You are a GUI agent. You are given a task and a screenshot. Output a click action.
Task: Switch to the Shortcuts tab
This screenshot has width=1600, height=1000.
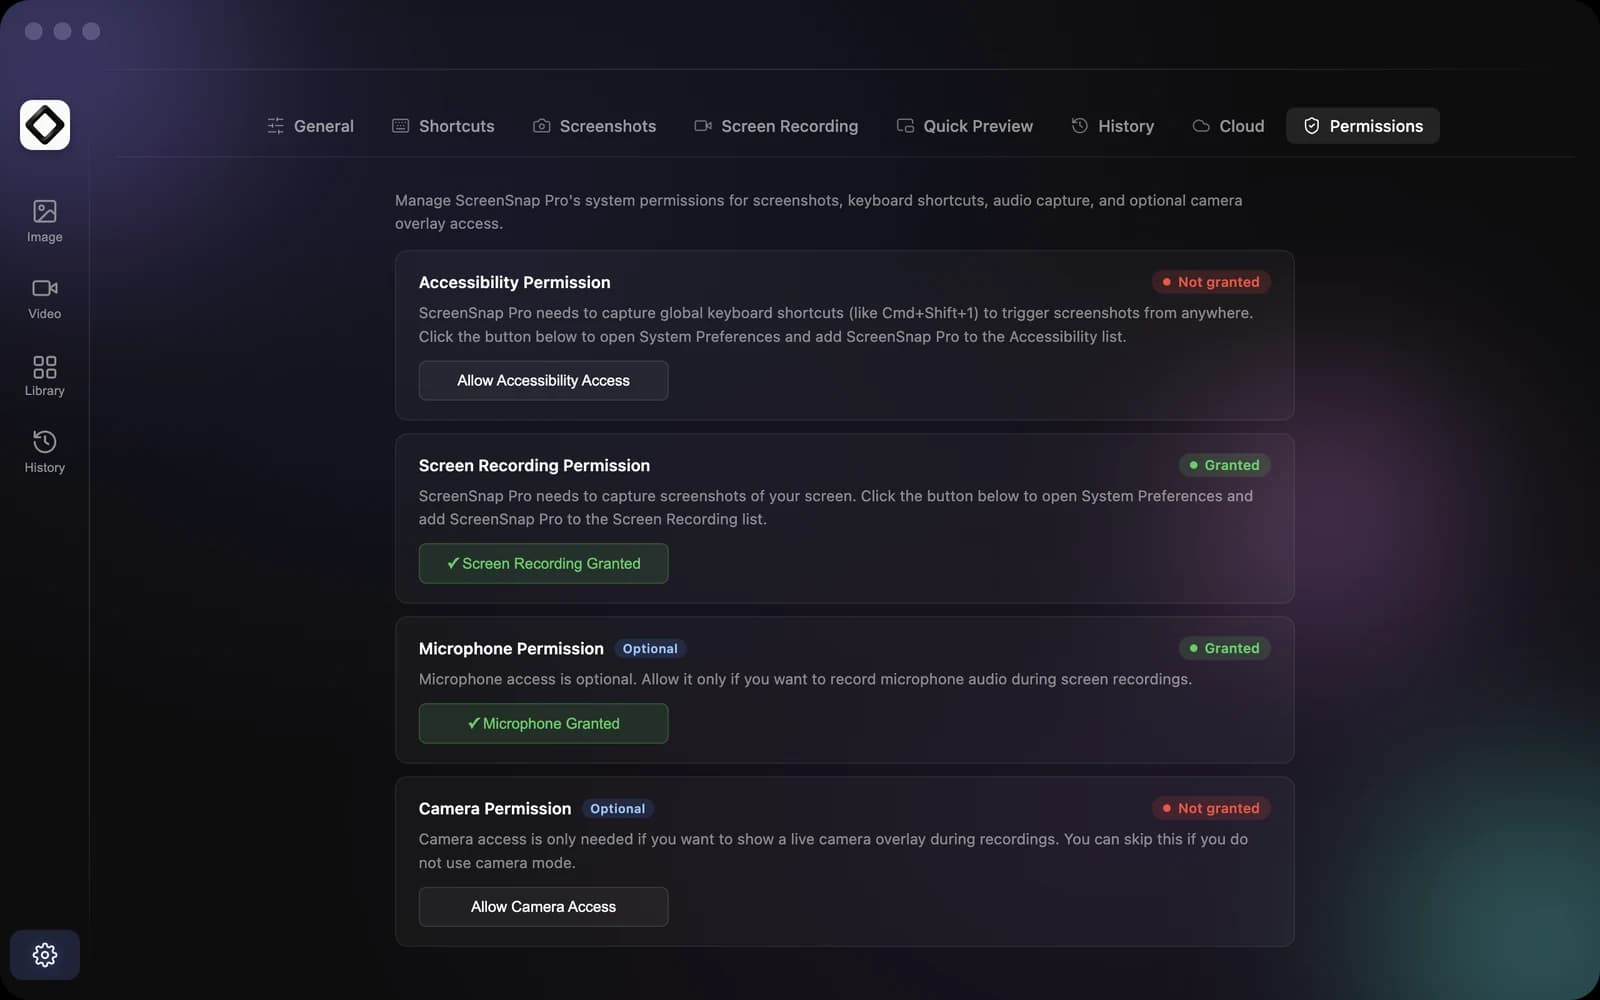coord(443,126)
